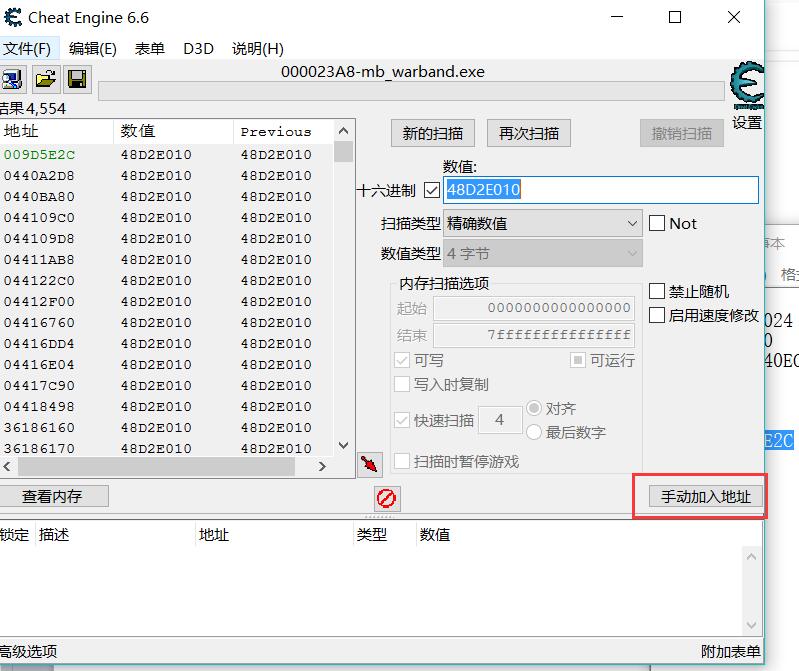Click the 手动加入地址 button
Image resolution: width=799 pixels, height=671 pixels.
tap(706, 496)
